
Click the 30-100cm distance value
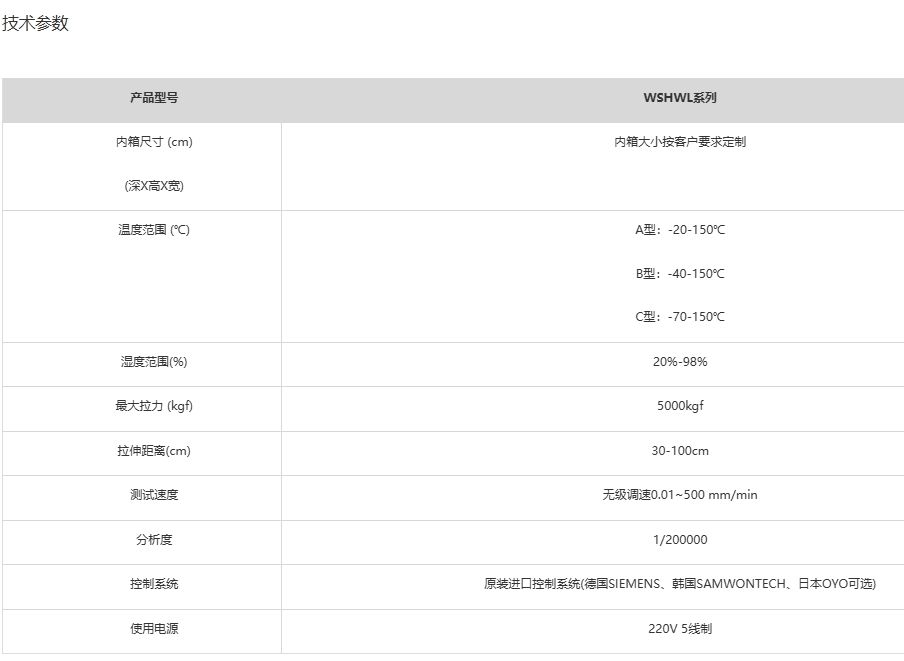coord(679,451)
